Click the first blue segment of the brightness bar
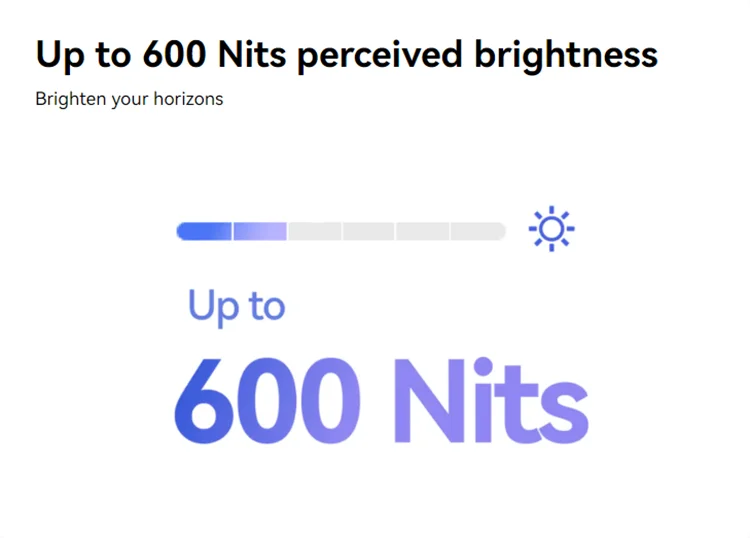The height and width of the screenshot is (538, 750). click(x=204, y=231)
